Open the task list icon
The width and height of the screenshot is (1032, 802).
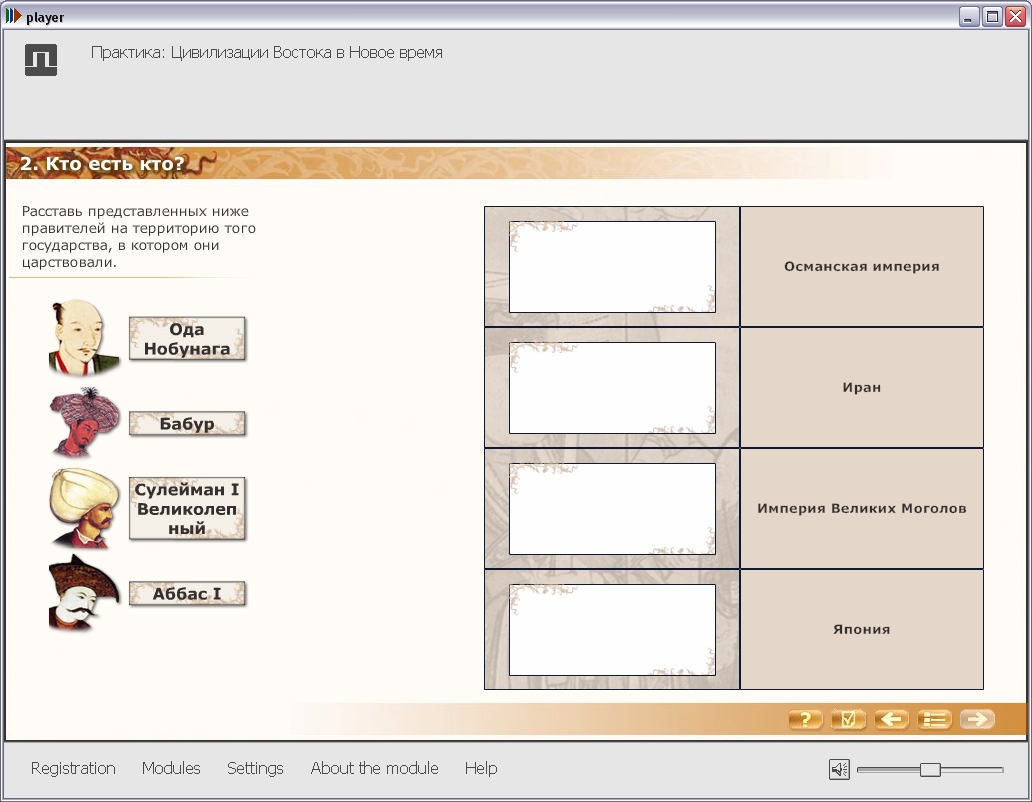[934, 719]
